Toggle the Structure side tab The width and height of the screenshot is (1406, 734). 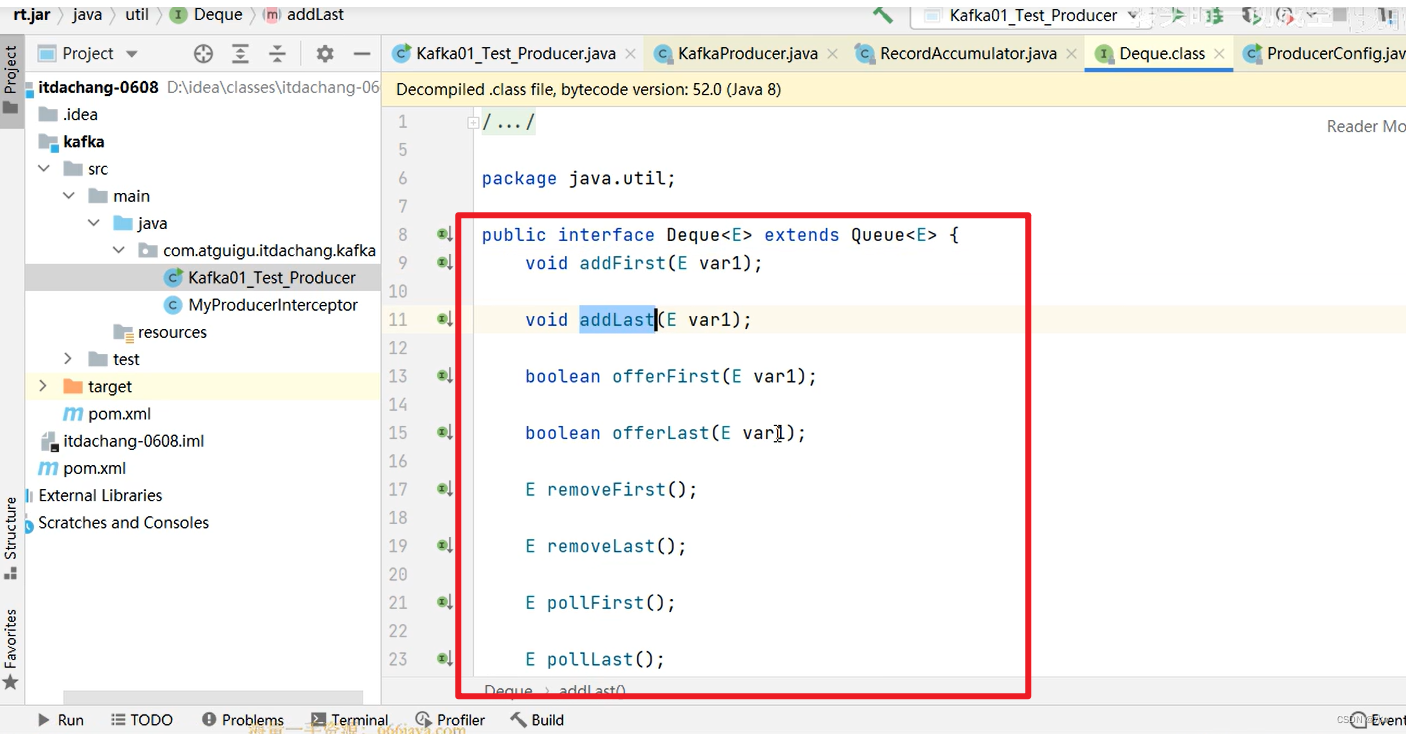point(11,537)
